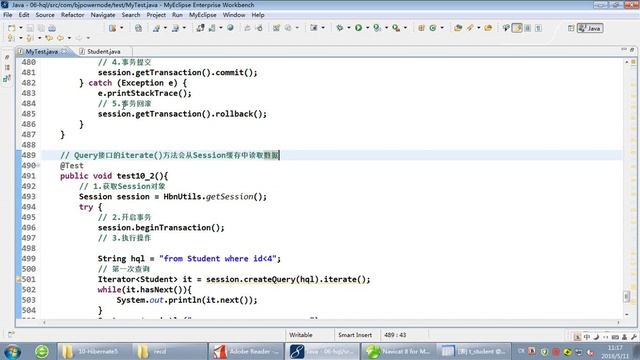The width and height of the screenshot is (640, 360).
Task: Expand the External Tools dropdown arrow
Action: tap(405, 28)
